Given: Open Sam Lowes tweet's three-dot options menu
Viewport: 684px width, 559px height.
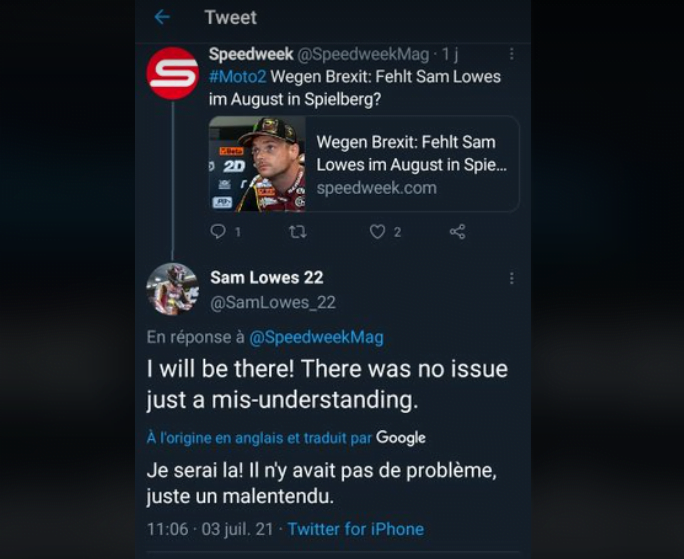Looking at the screenshot, I should pos(511,278).
